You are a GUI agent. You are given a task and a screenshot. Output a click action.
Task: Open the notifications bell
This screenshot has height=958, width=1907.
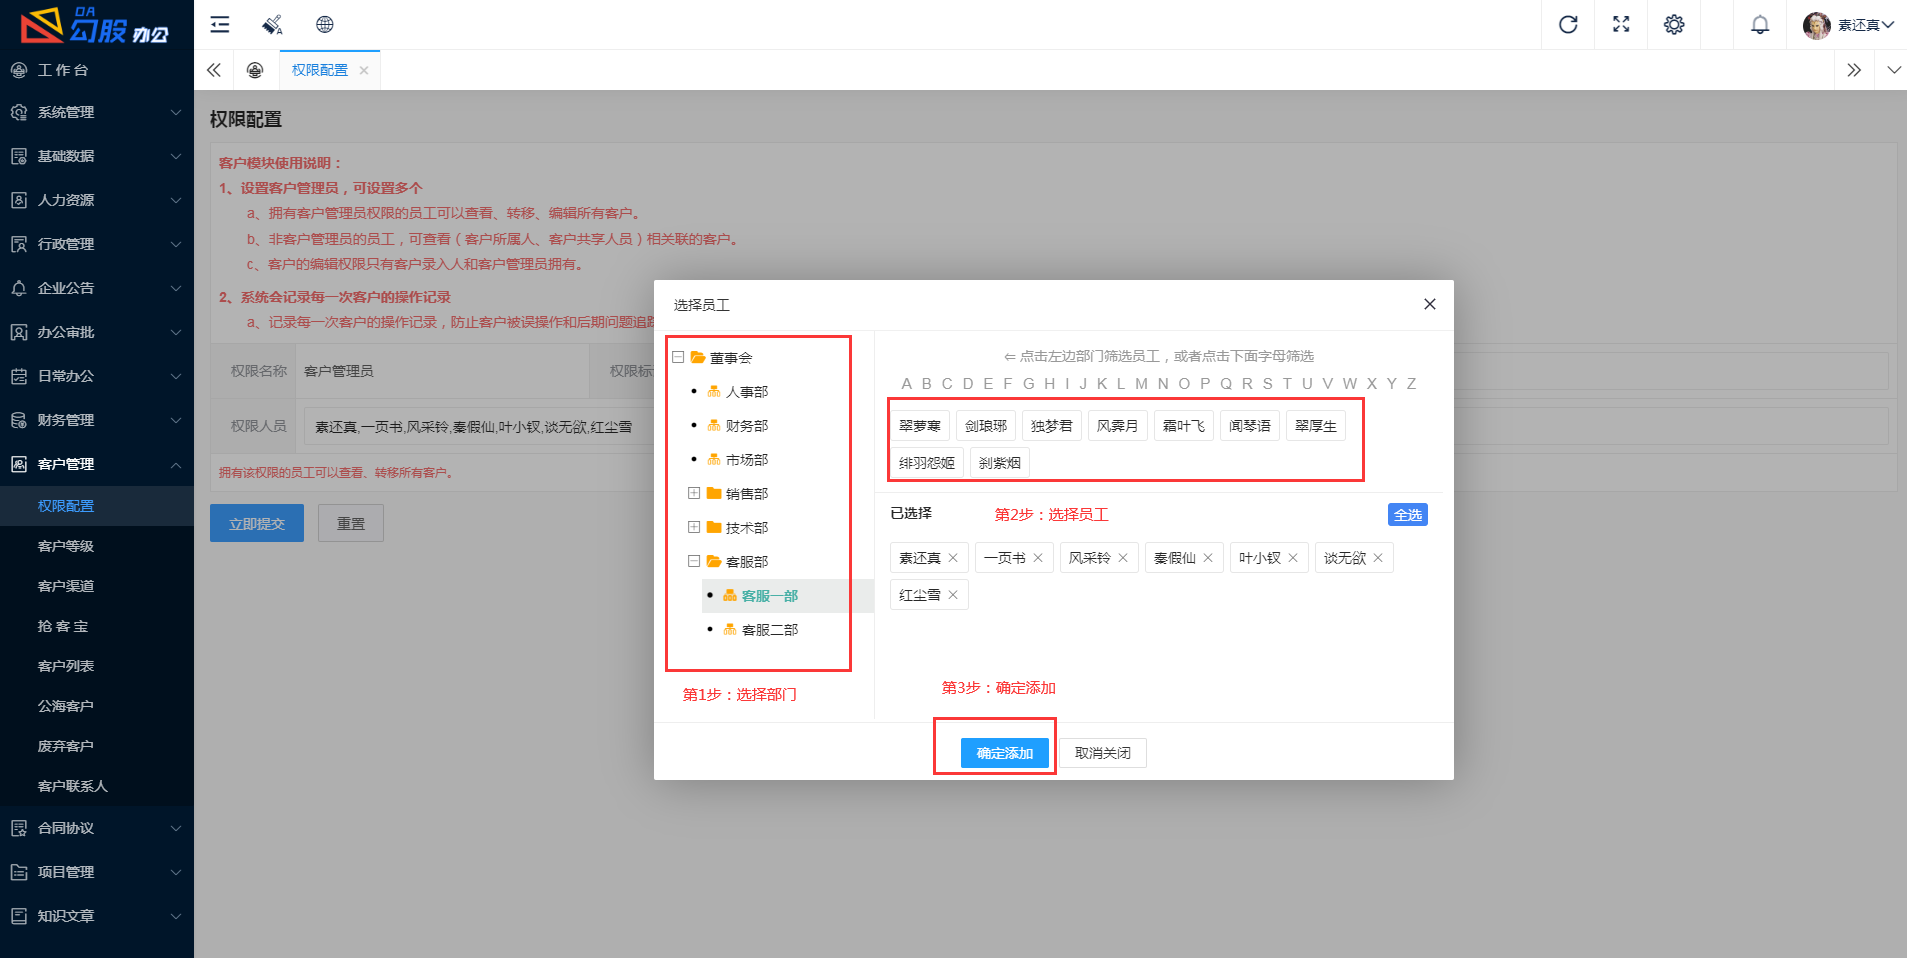[x=1760, y=25]
